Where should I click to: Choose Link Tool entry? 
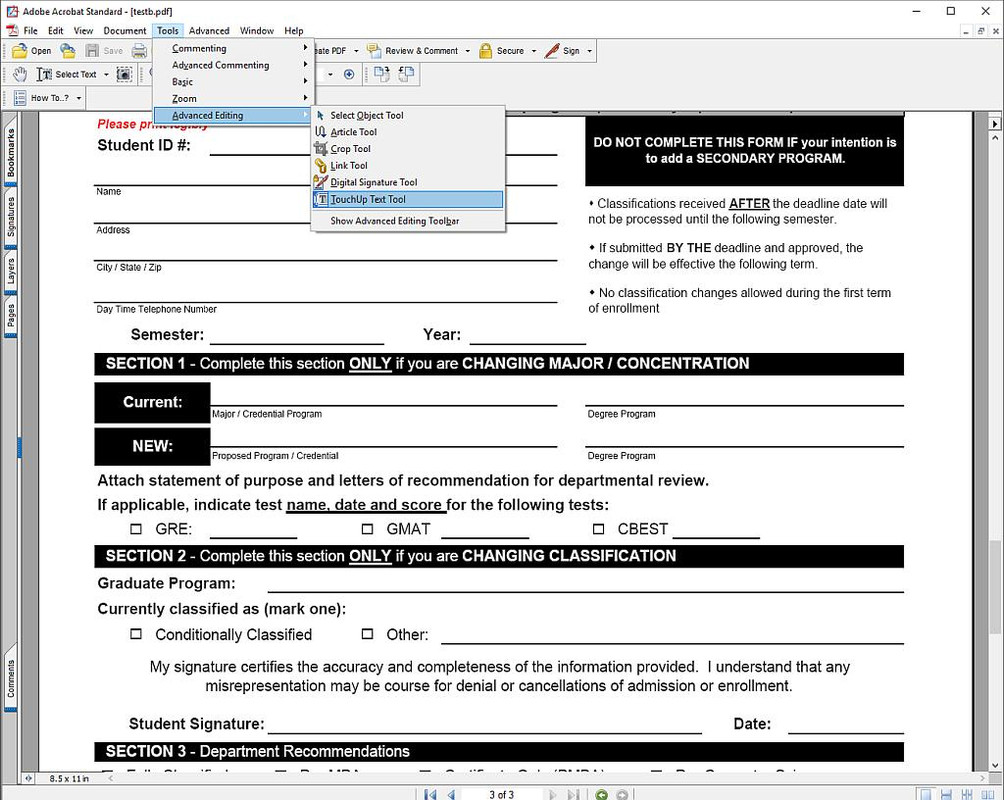pyautogui.click(x=408, y=165)
